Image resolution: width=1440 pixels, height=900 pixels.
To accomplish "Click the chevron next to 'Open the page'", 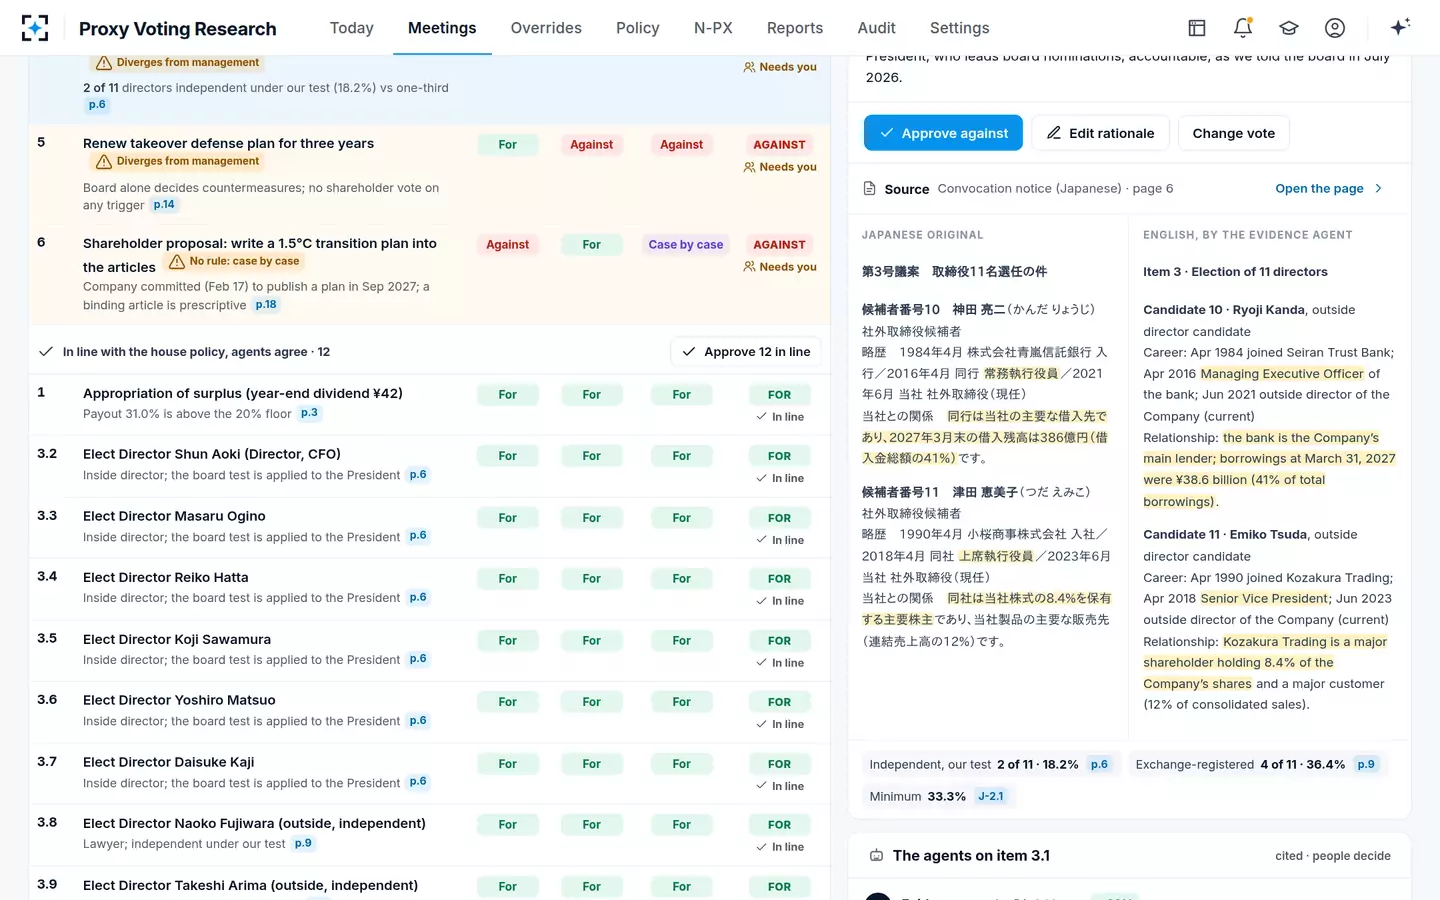I will pos(1378,188).
